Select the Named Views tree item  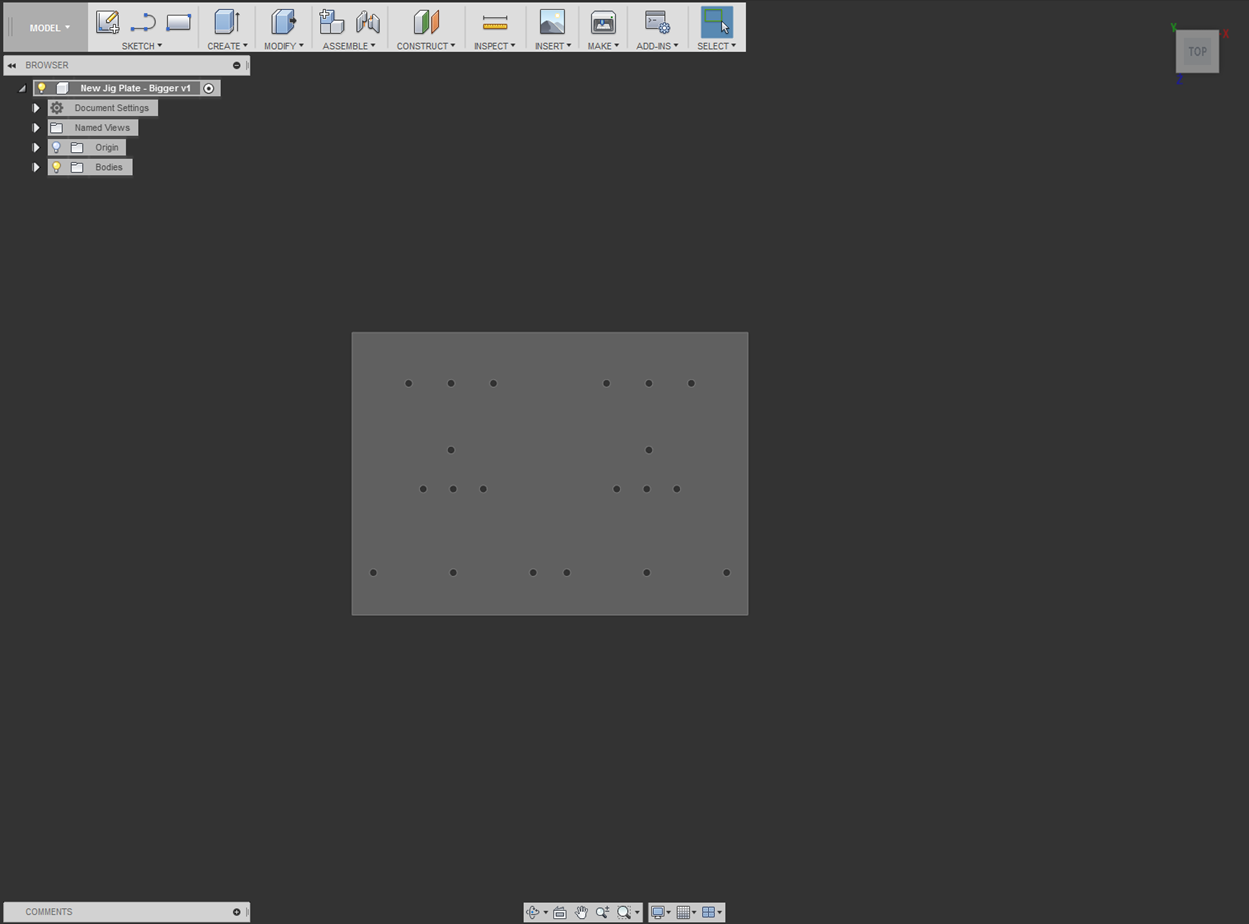[x=101, y=128]
